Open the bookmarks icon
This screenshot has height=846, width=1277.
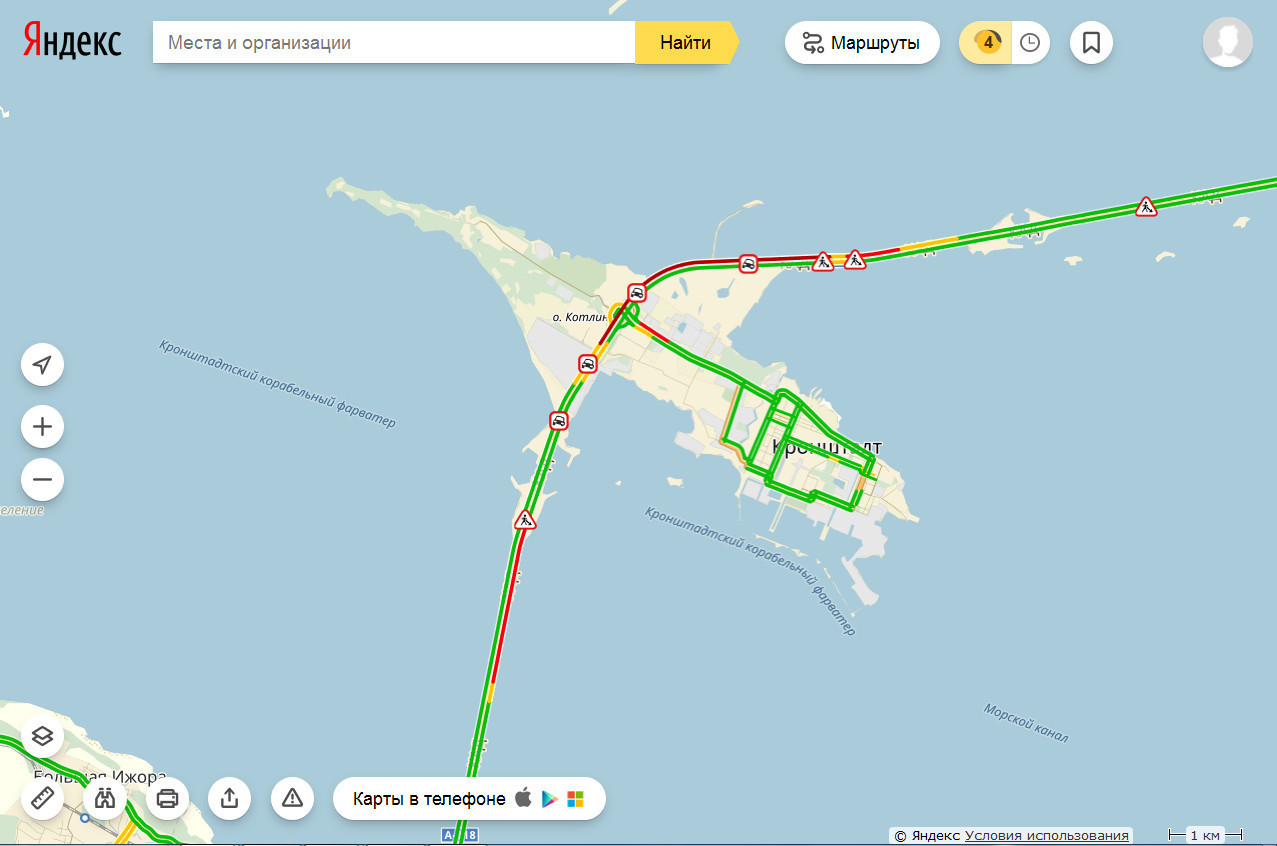click(1091, 43)
